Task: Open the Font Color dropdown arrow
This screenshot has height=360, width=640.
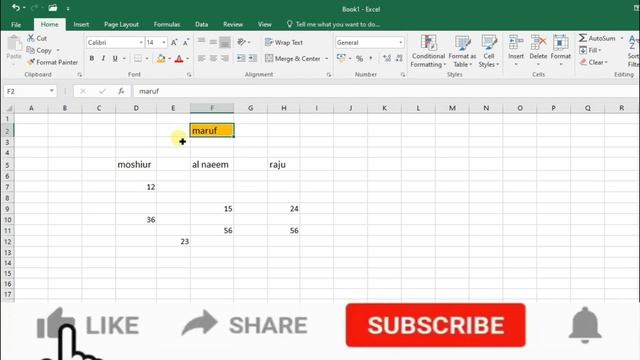Action: 188,59
